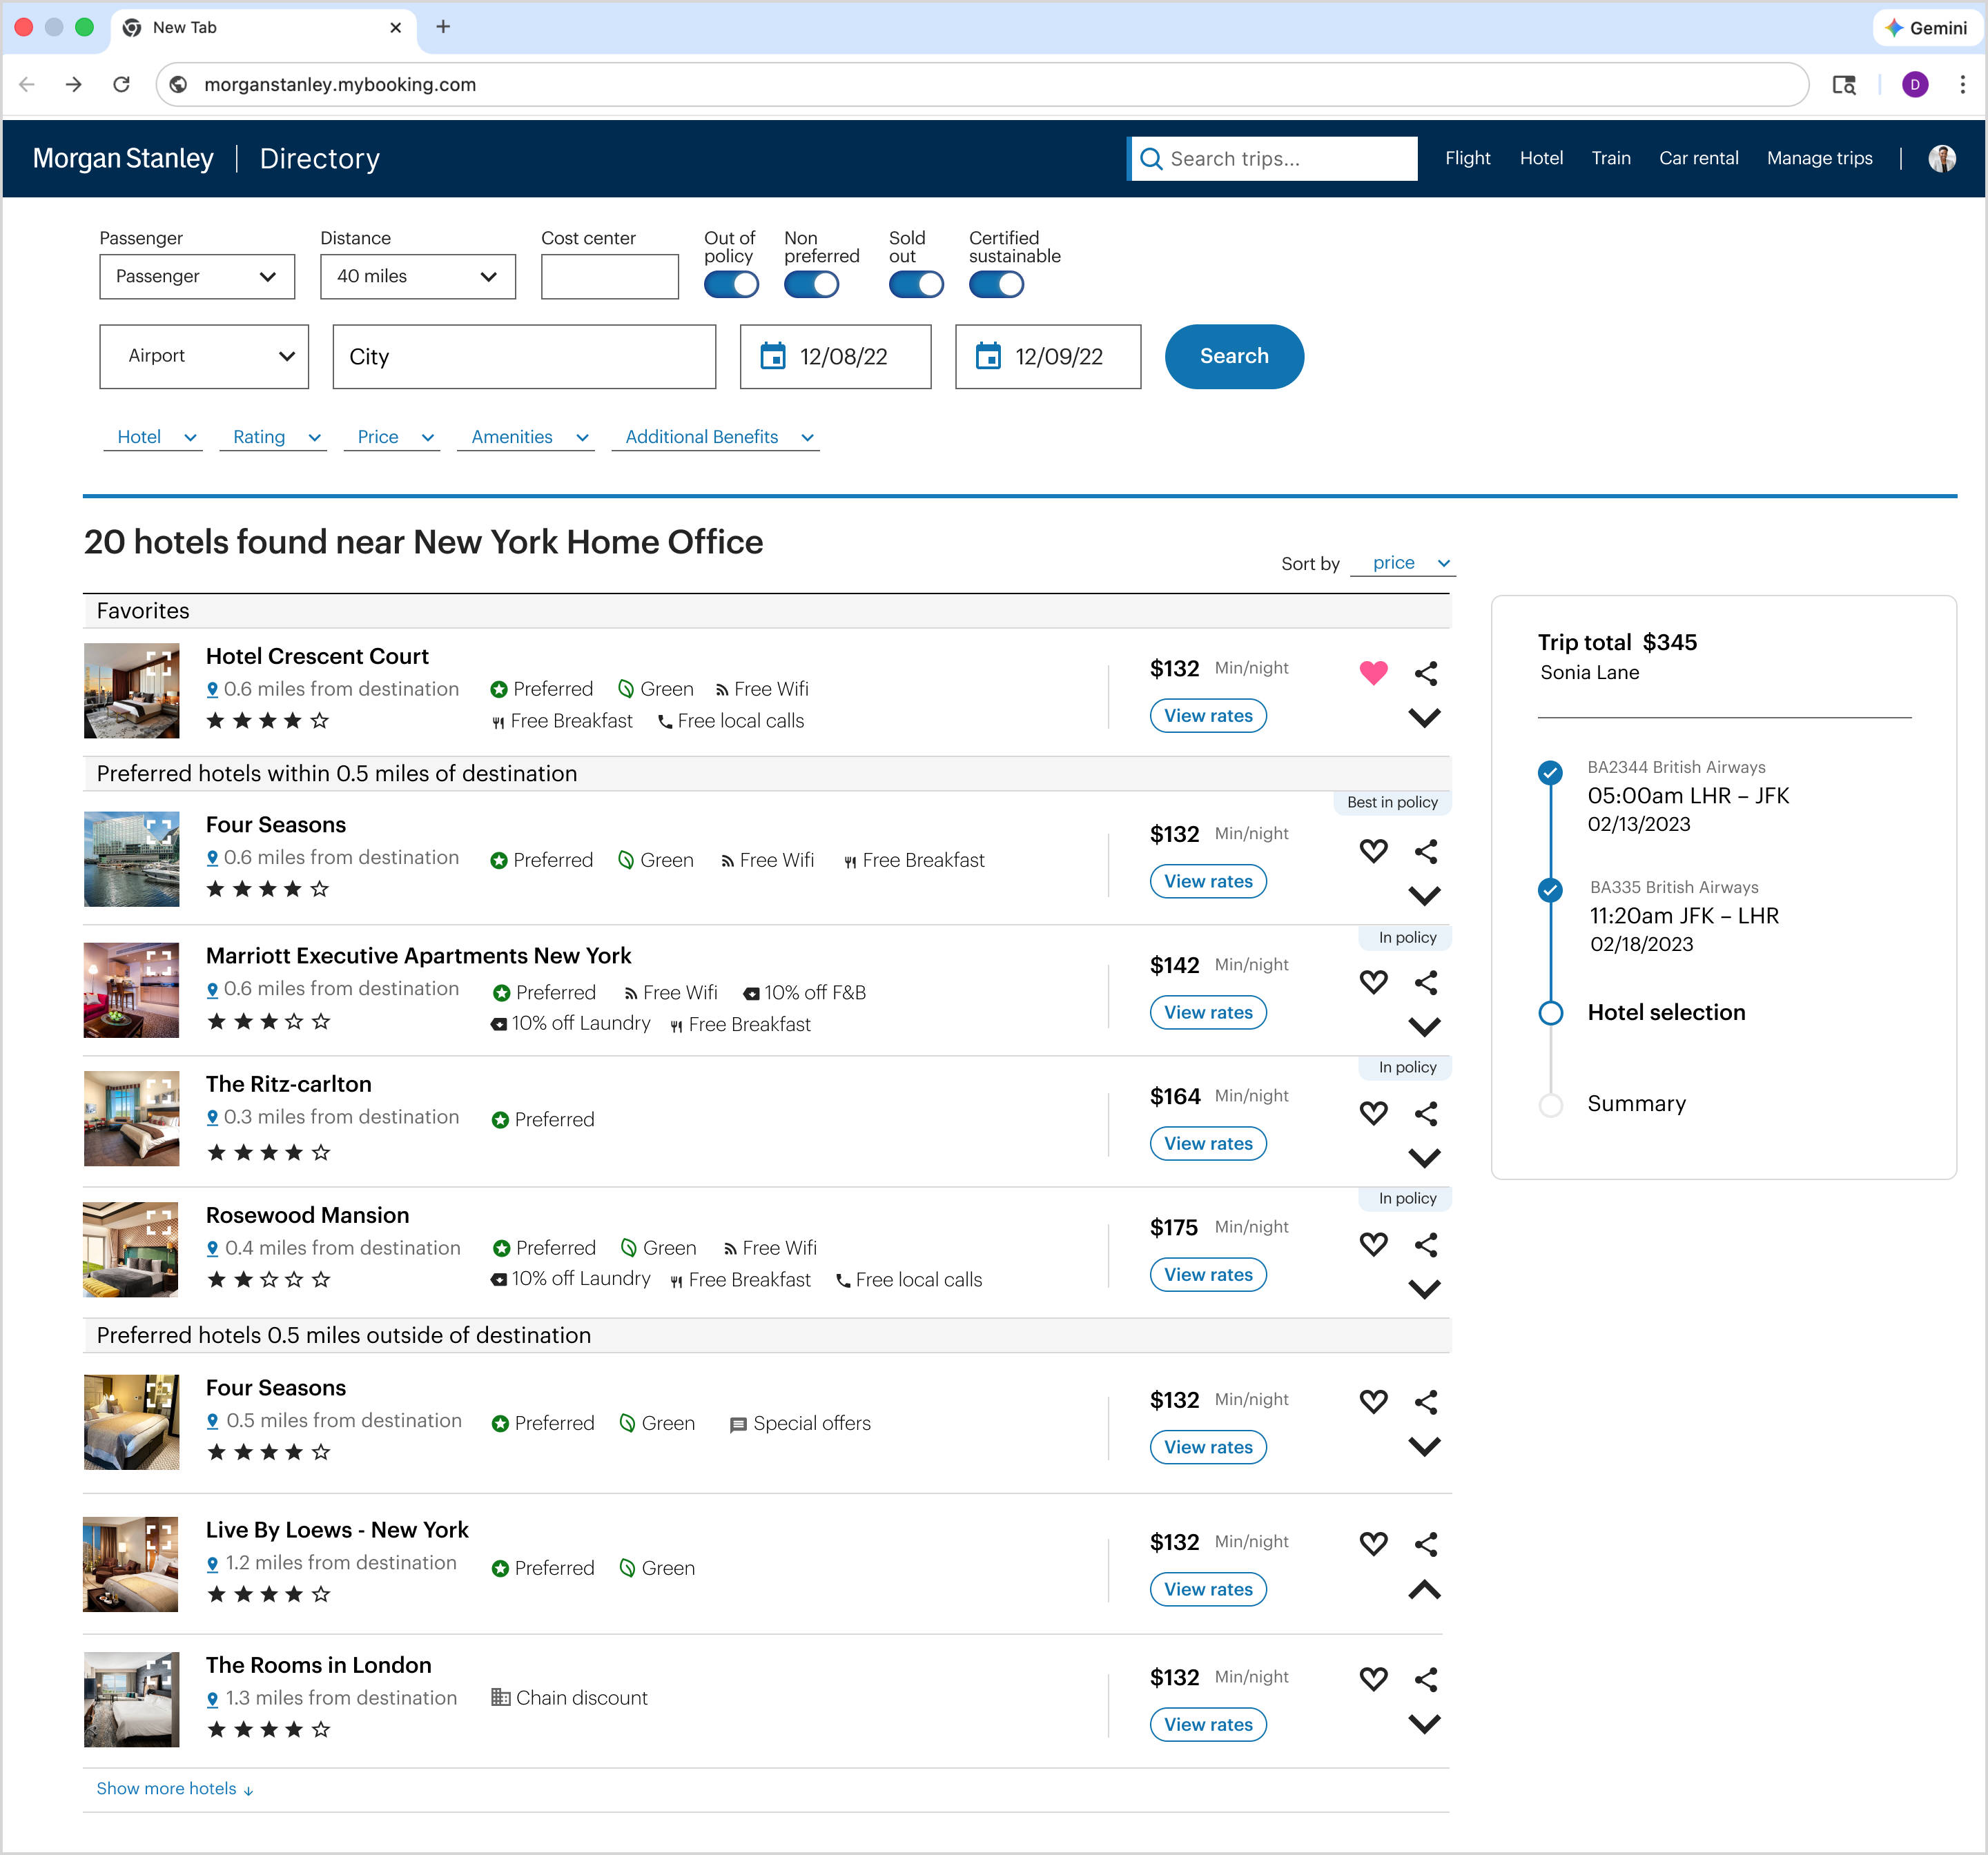Viewport: 1988px width, 1855px height.
Task: Click share icon for Four Seasons Best in policy
Action: [1426, 851]
